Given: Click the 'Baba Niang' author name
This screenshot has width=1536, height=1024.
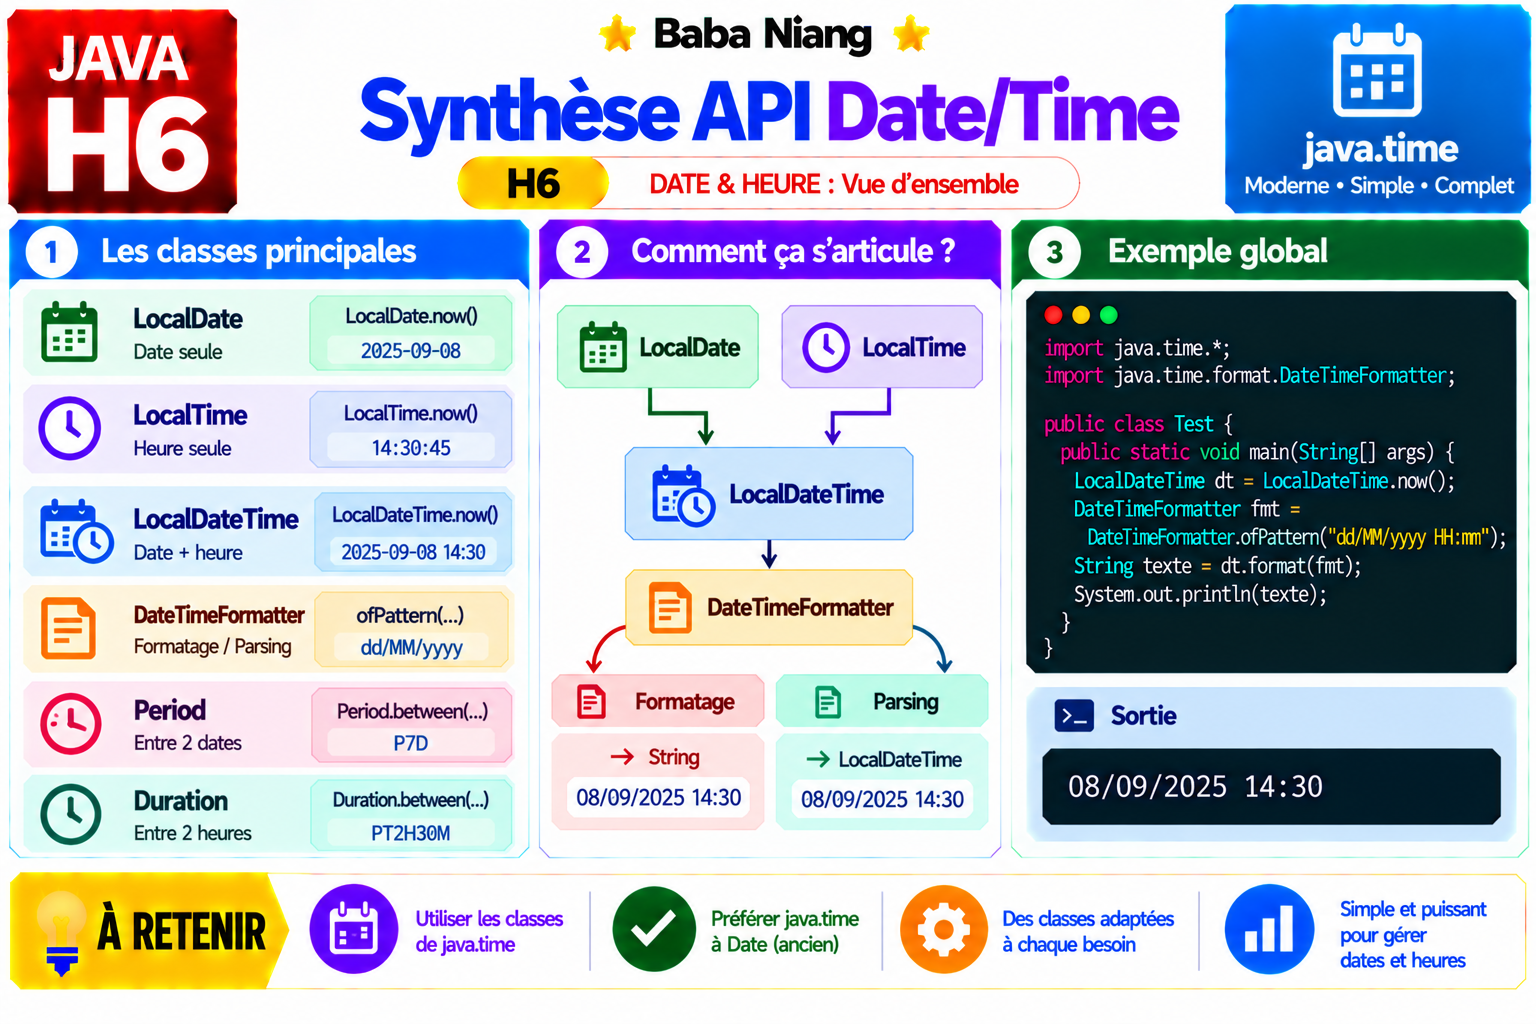Looking at the screenshot, I should pos(763,34).
